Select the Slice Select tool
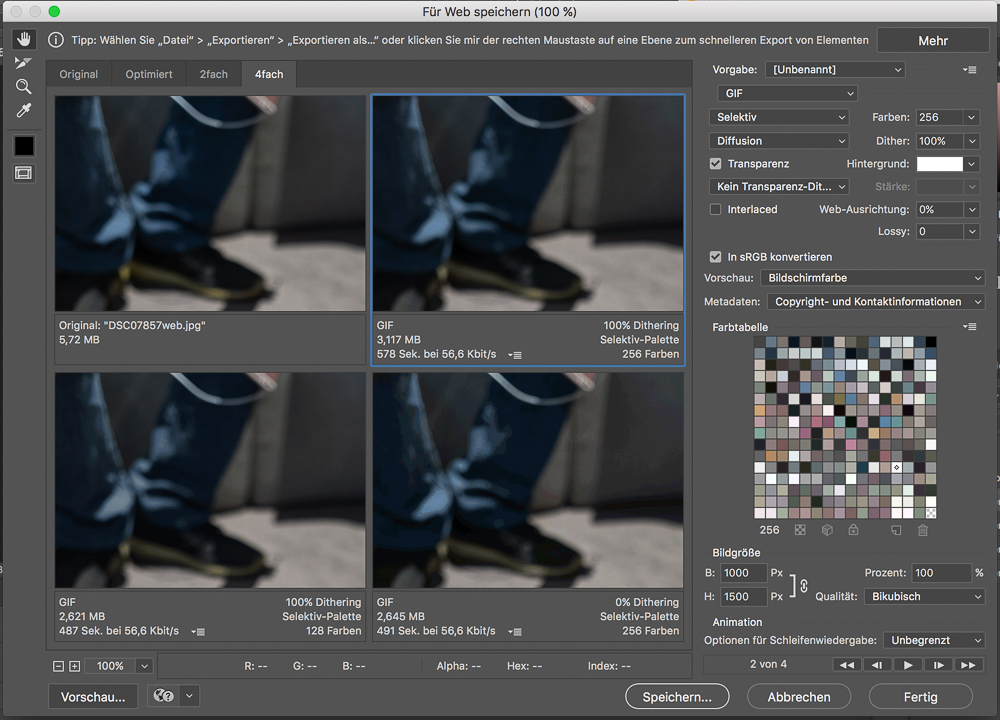This screenshot has width=1000, height=720. click(24, 62)
